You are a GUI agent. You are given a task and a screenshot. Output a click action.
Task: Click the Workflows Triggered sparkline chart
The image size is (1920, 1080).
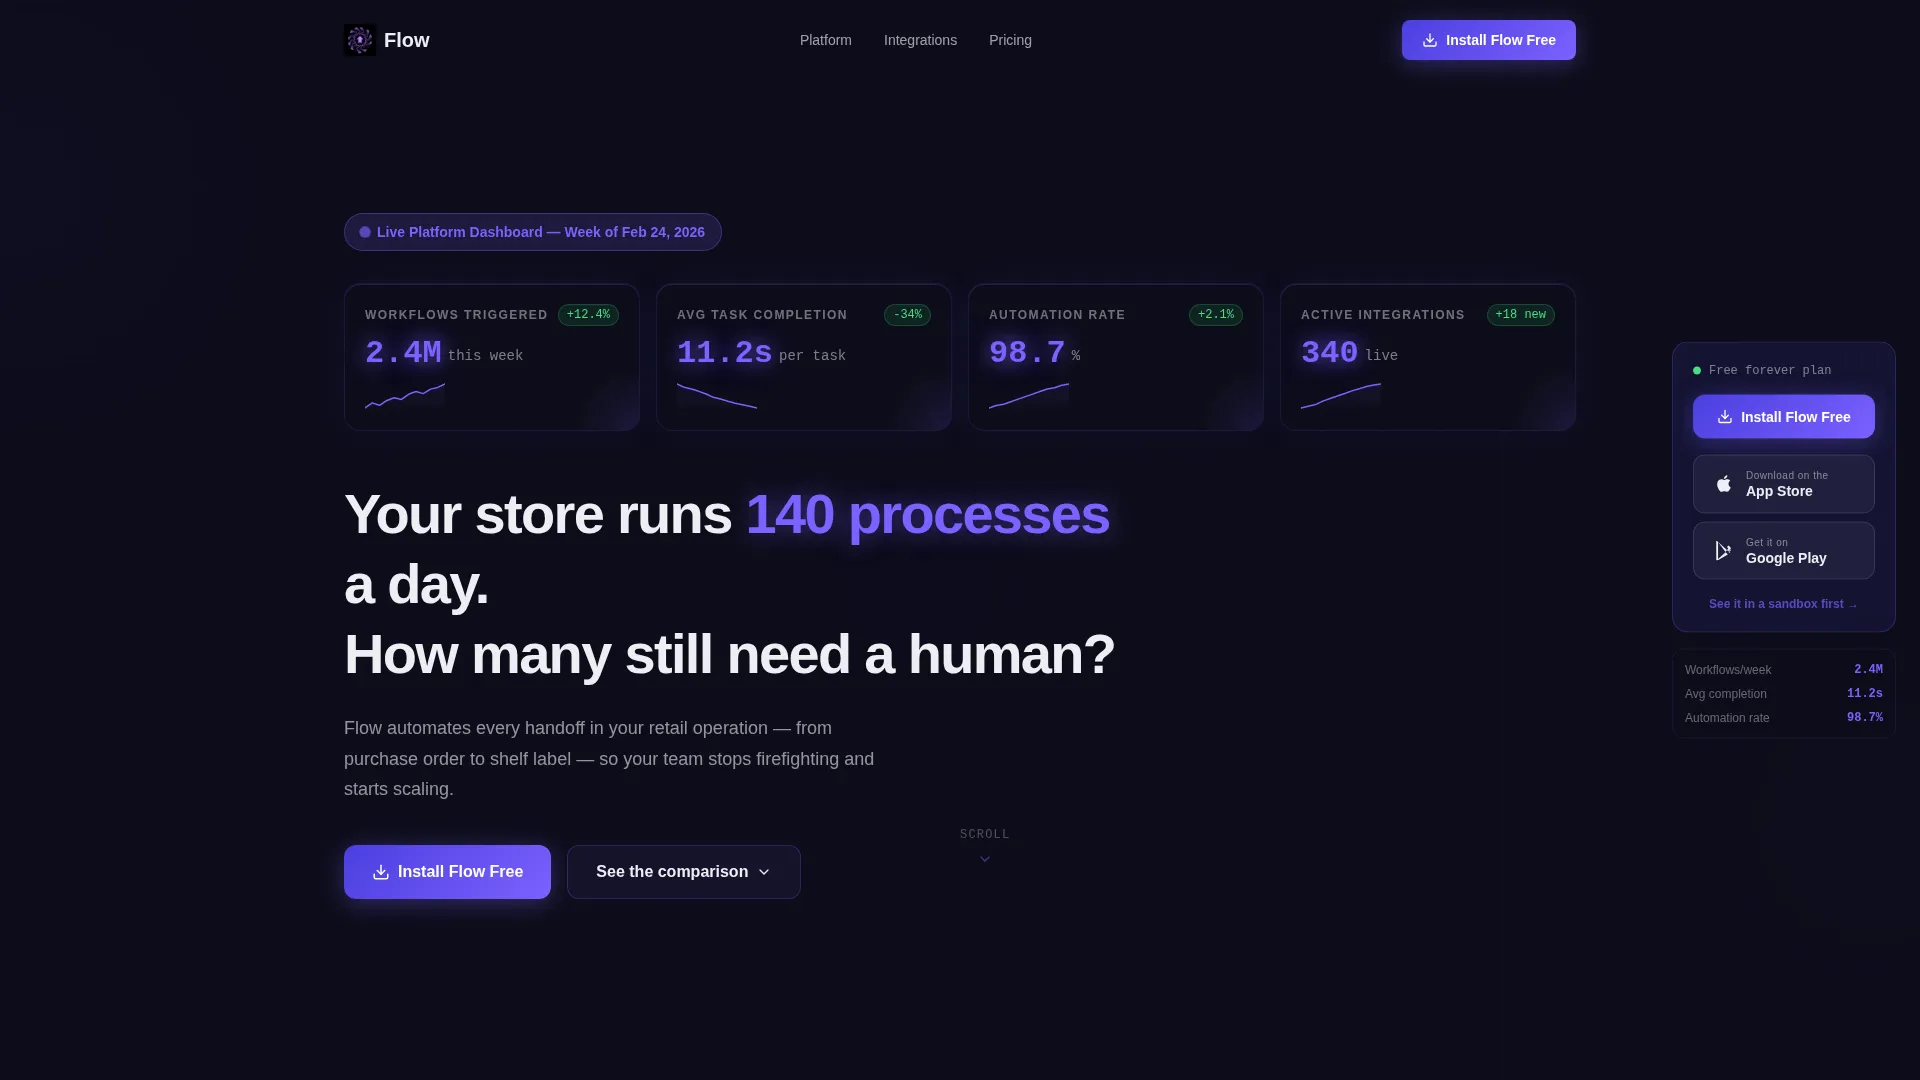(405, 396)
